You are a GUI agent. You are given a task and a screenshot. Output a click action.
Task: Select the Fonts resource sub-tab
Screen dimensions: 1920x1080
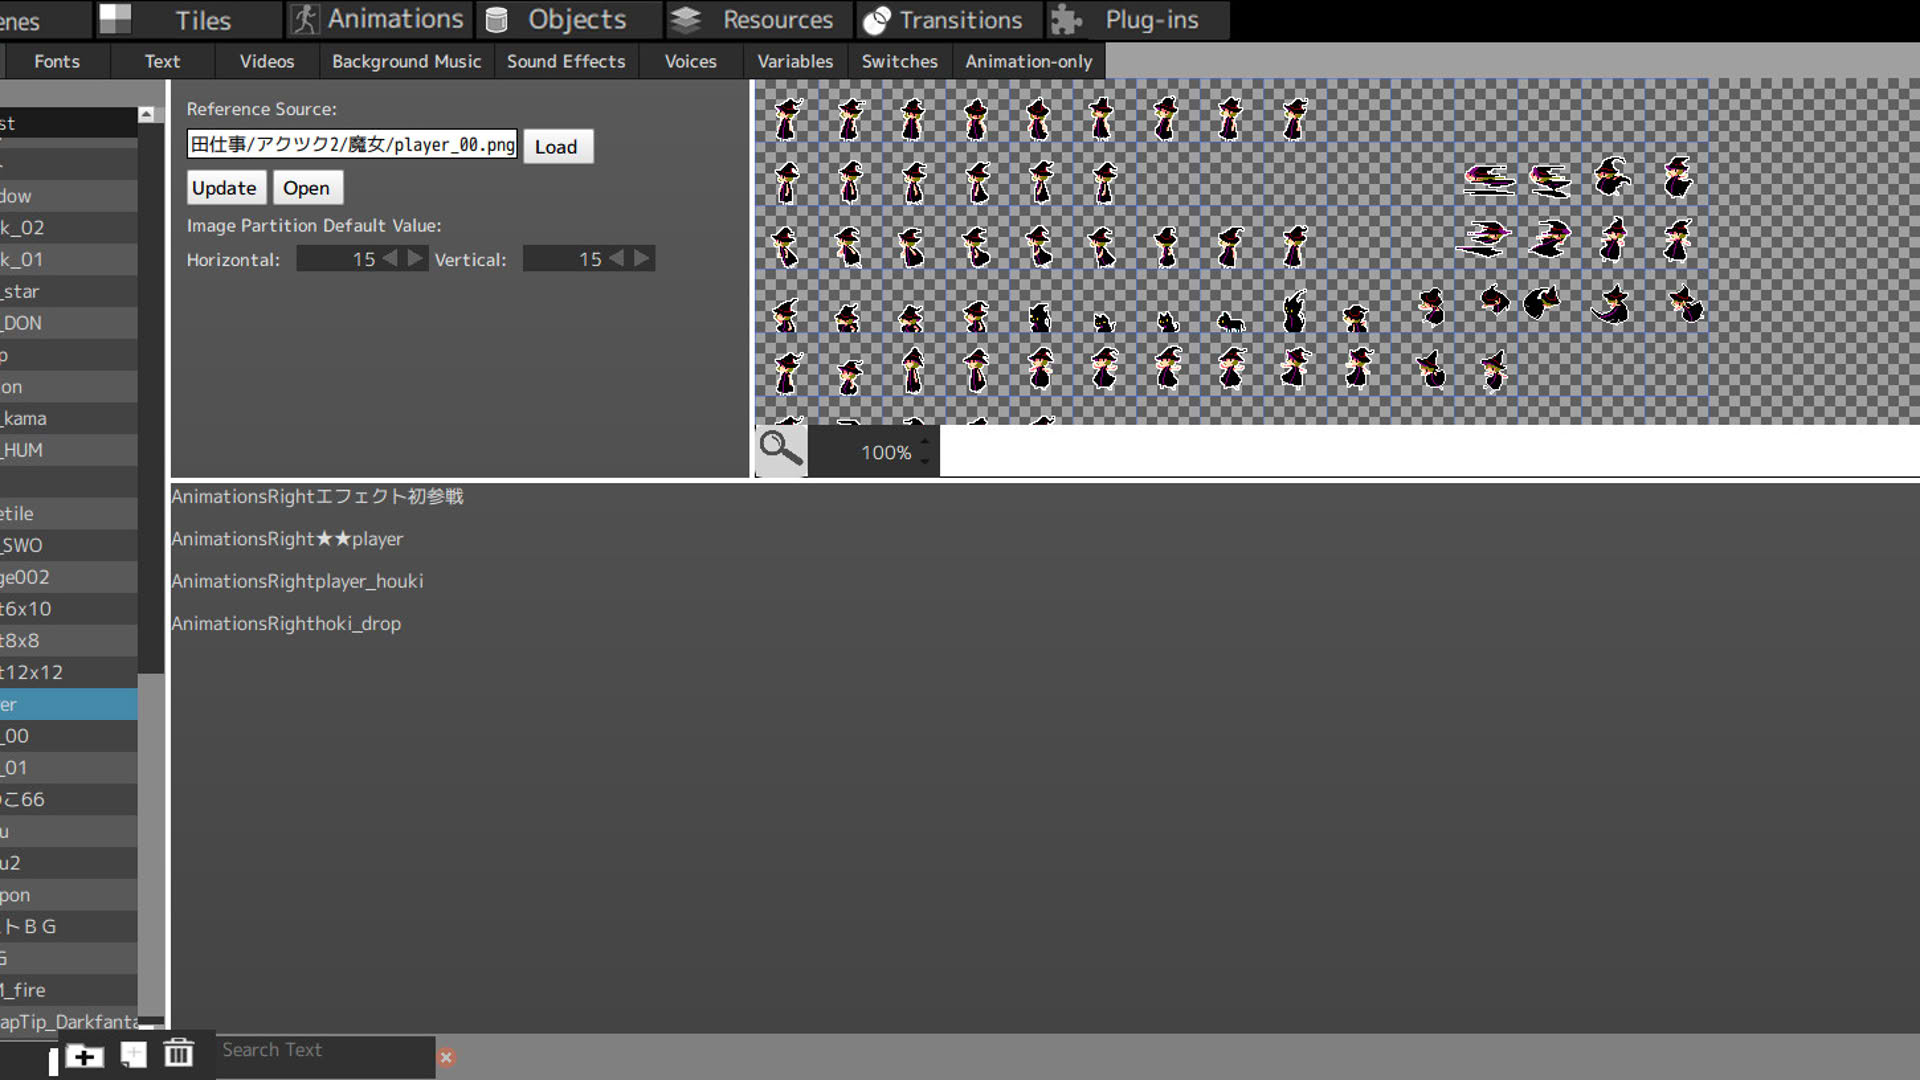tap(56, 61)
